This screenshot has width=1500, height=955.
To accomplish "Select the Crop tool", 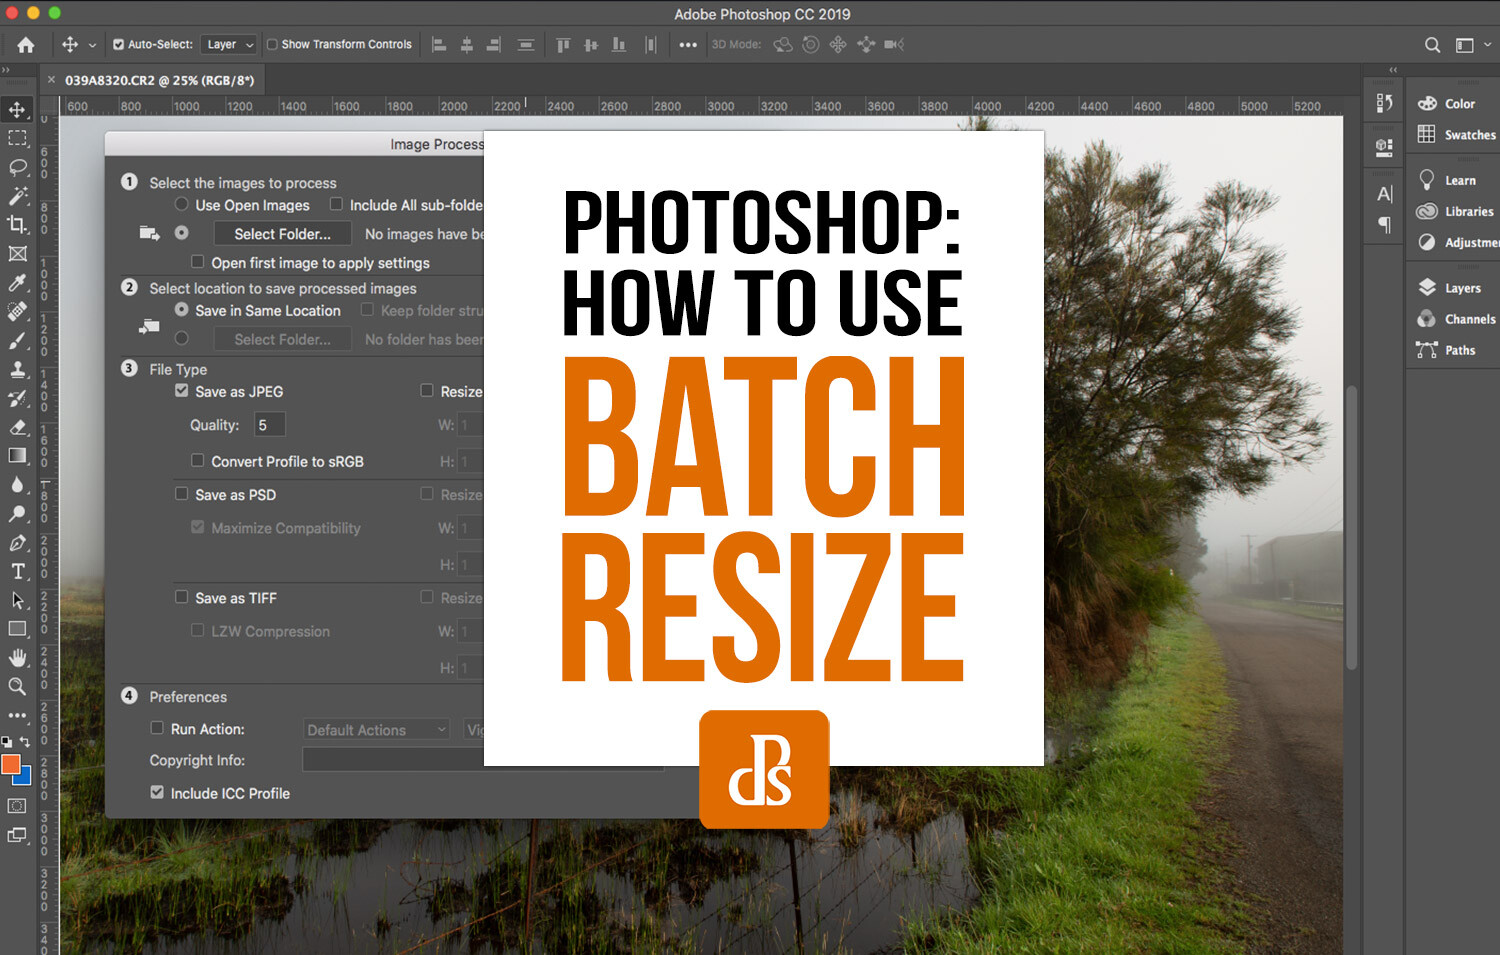I will [17, 225].
